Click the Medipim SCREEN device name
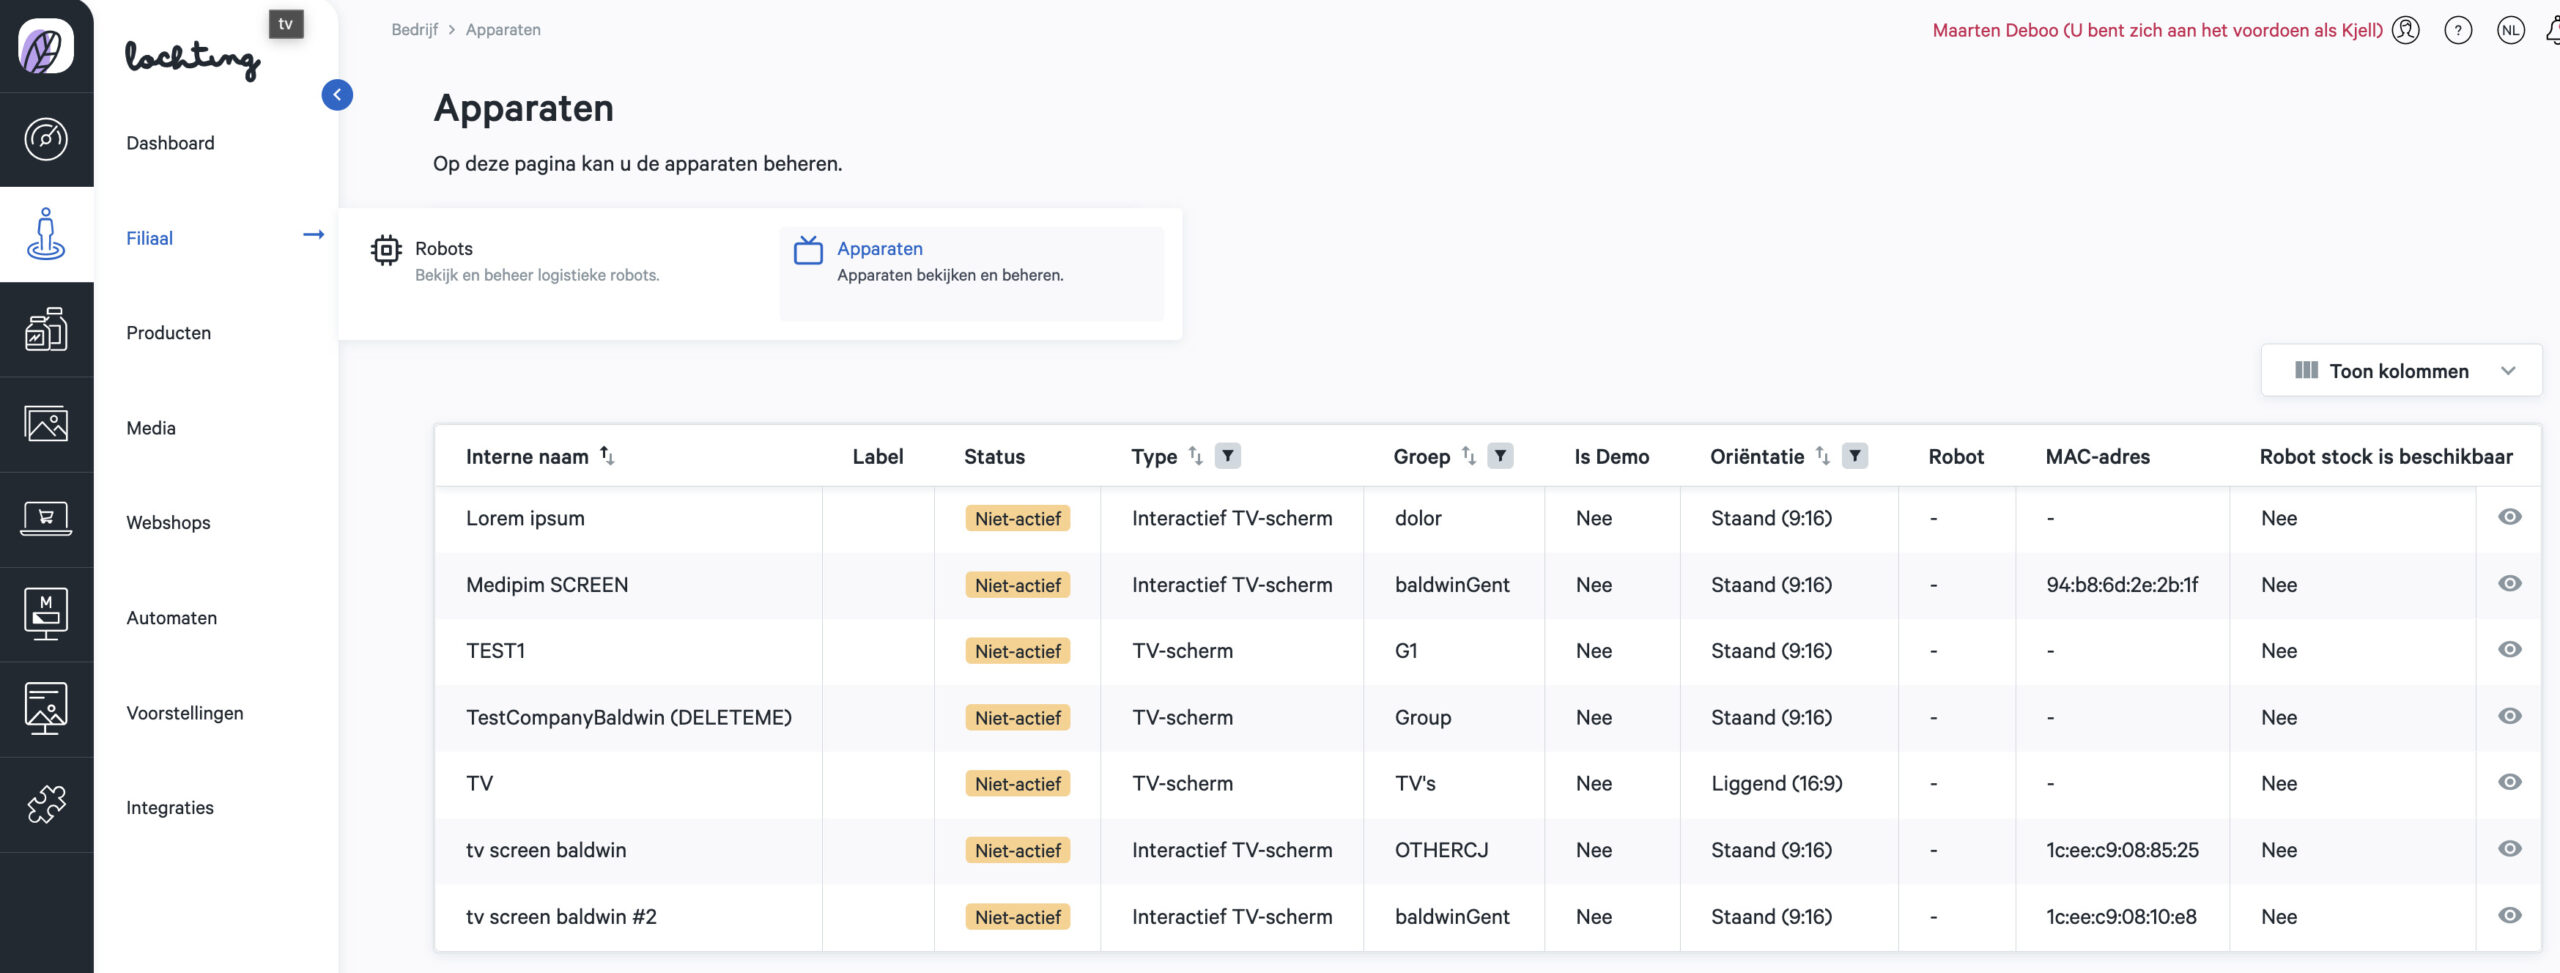This screenshot has height=973, width=2560. (547, 585)
